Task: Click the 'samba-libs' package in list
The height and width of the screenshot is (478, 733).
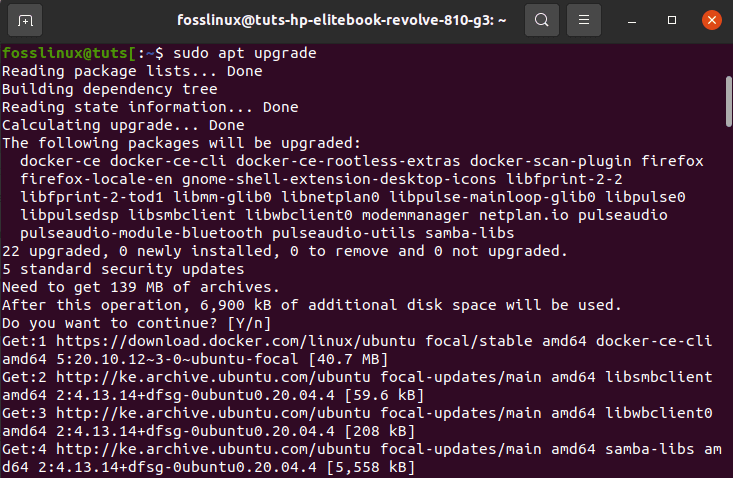Action: coord(469,233)
